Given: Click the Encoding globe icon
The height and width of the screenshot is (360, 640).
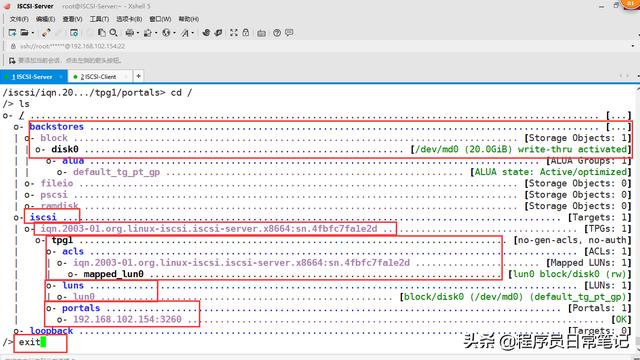Looking at the screenshot, I should tap(166, 33).
